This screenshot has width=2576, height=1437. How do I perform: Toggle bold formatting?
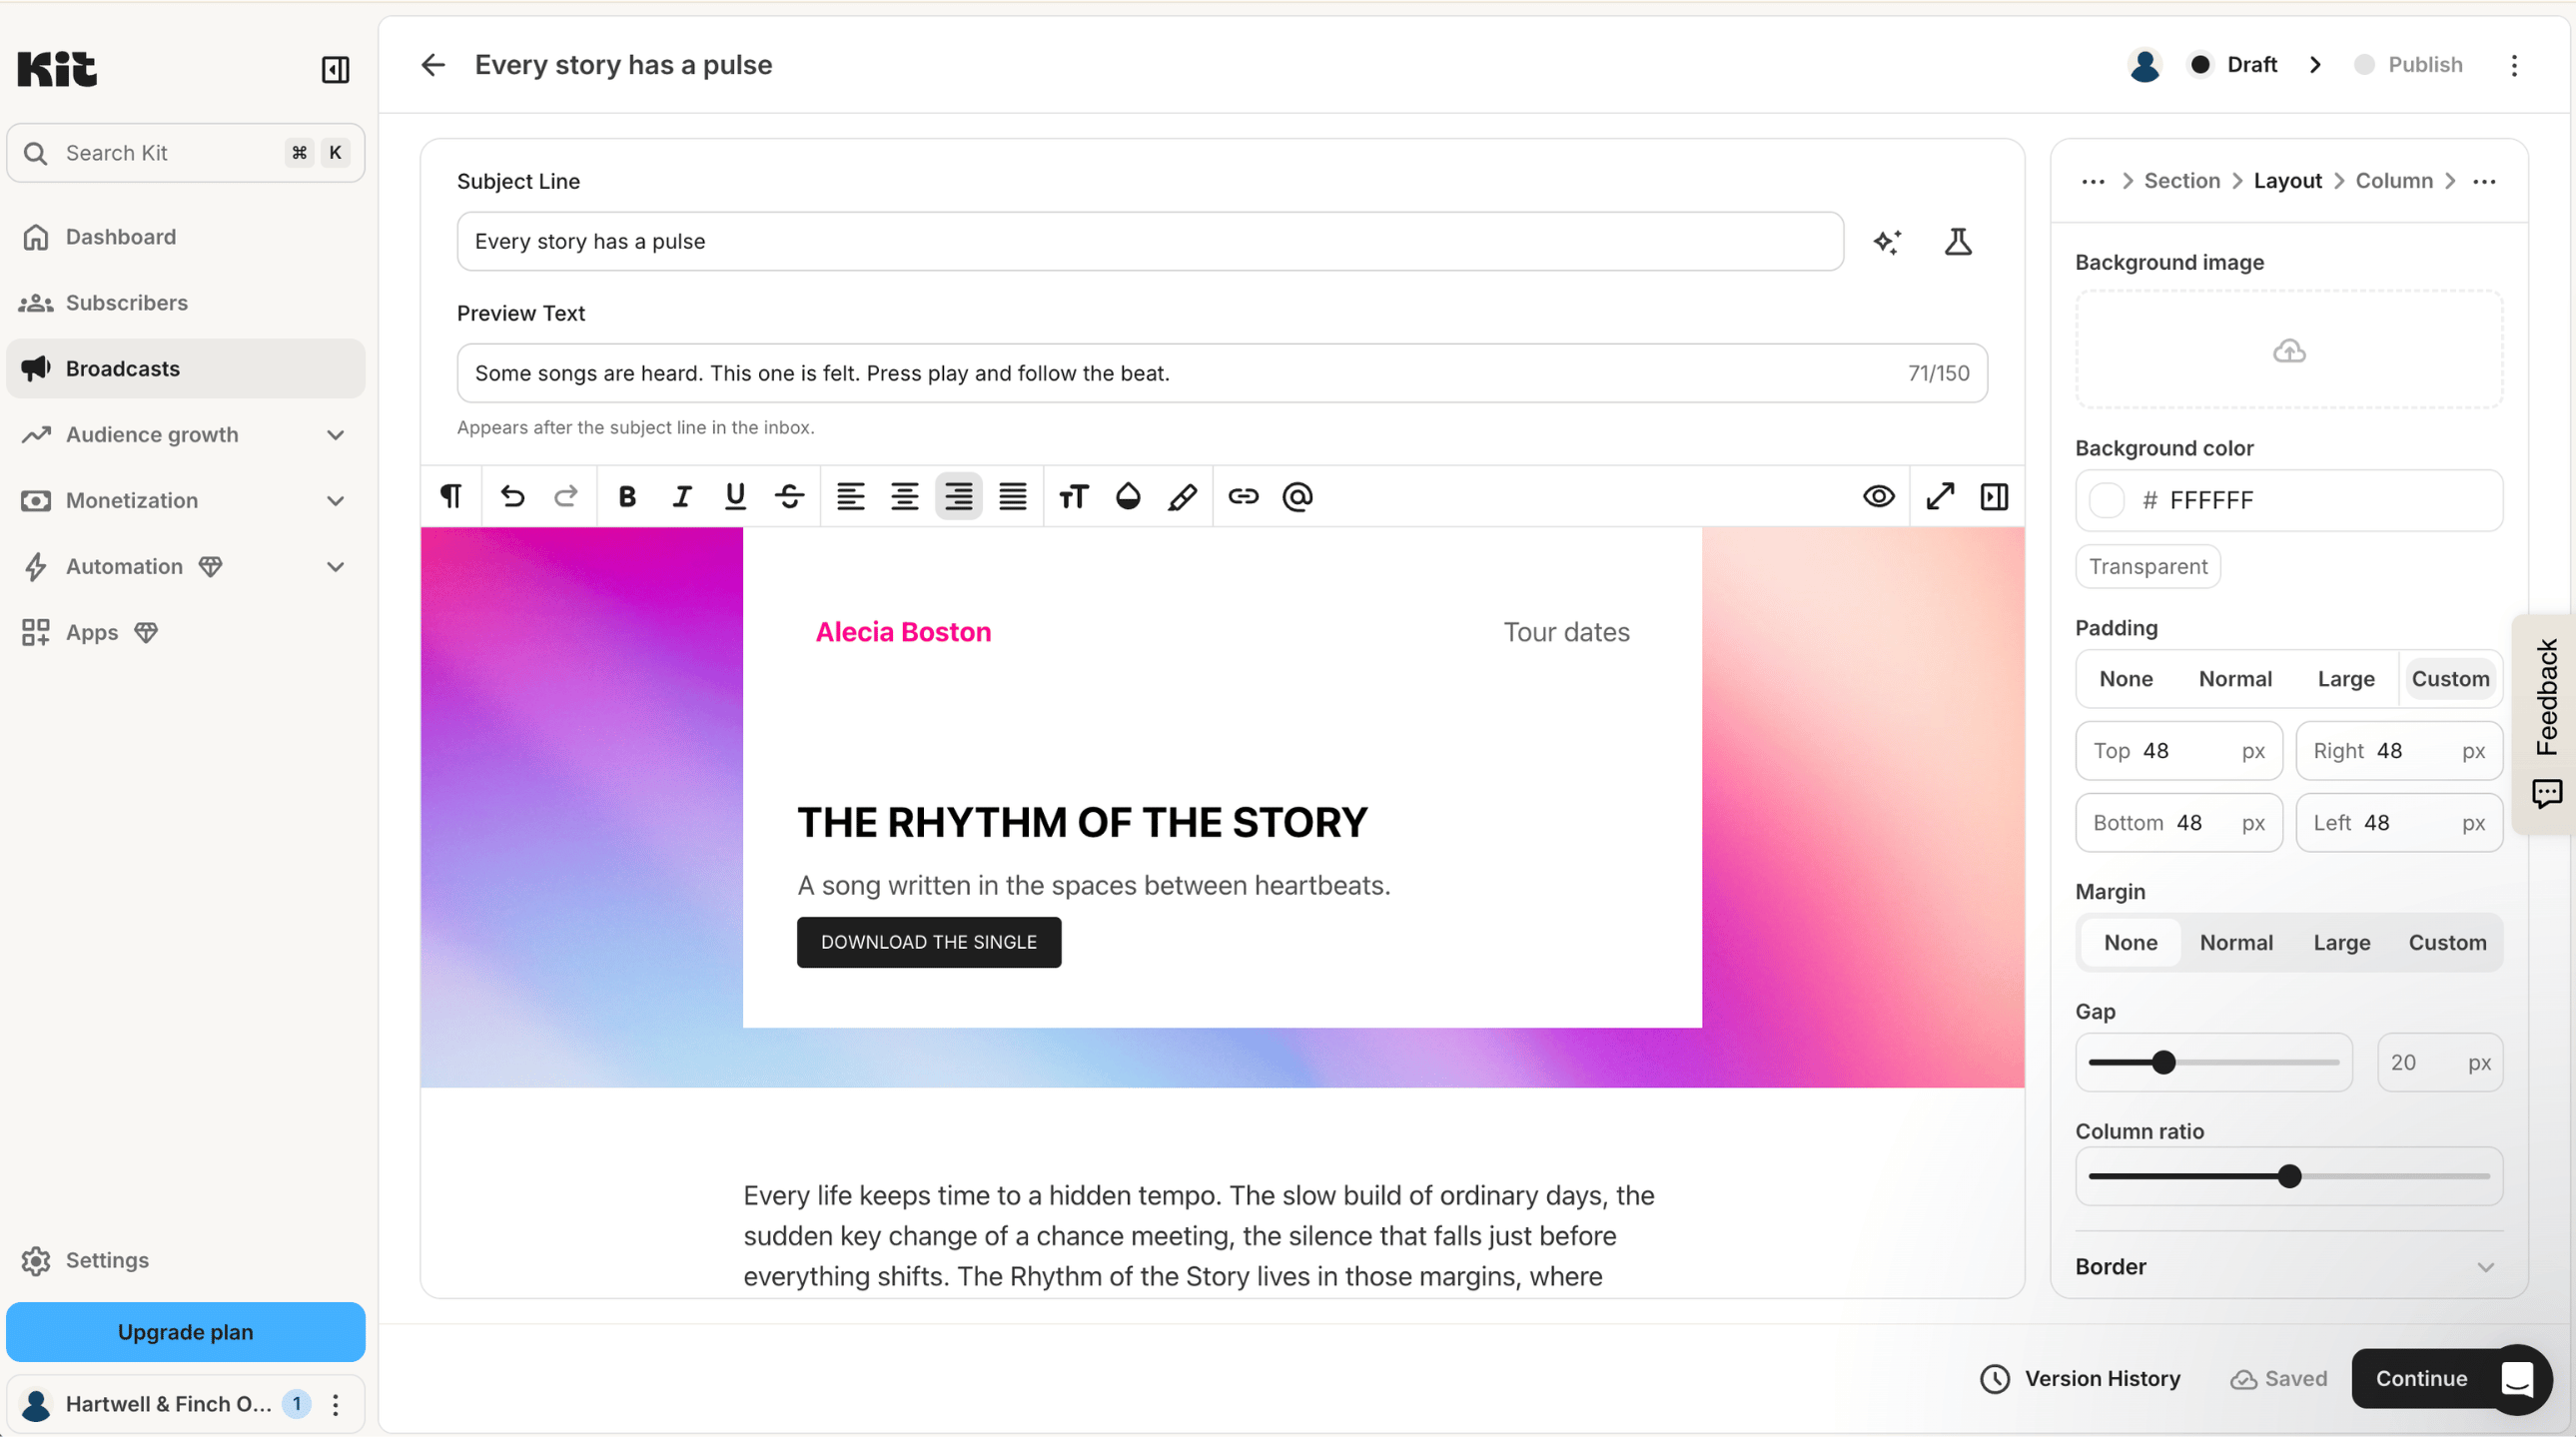(627, 496)
